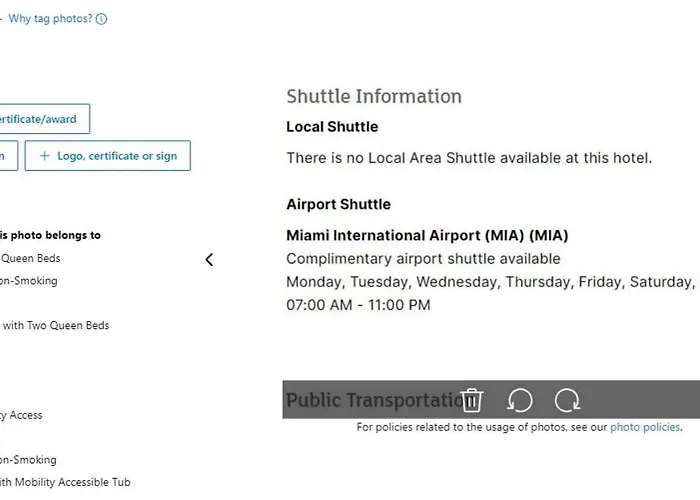Select the first Queen Beds room option
This screenshot has height=500, width=700.
30,258
